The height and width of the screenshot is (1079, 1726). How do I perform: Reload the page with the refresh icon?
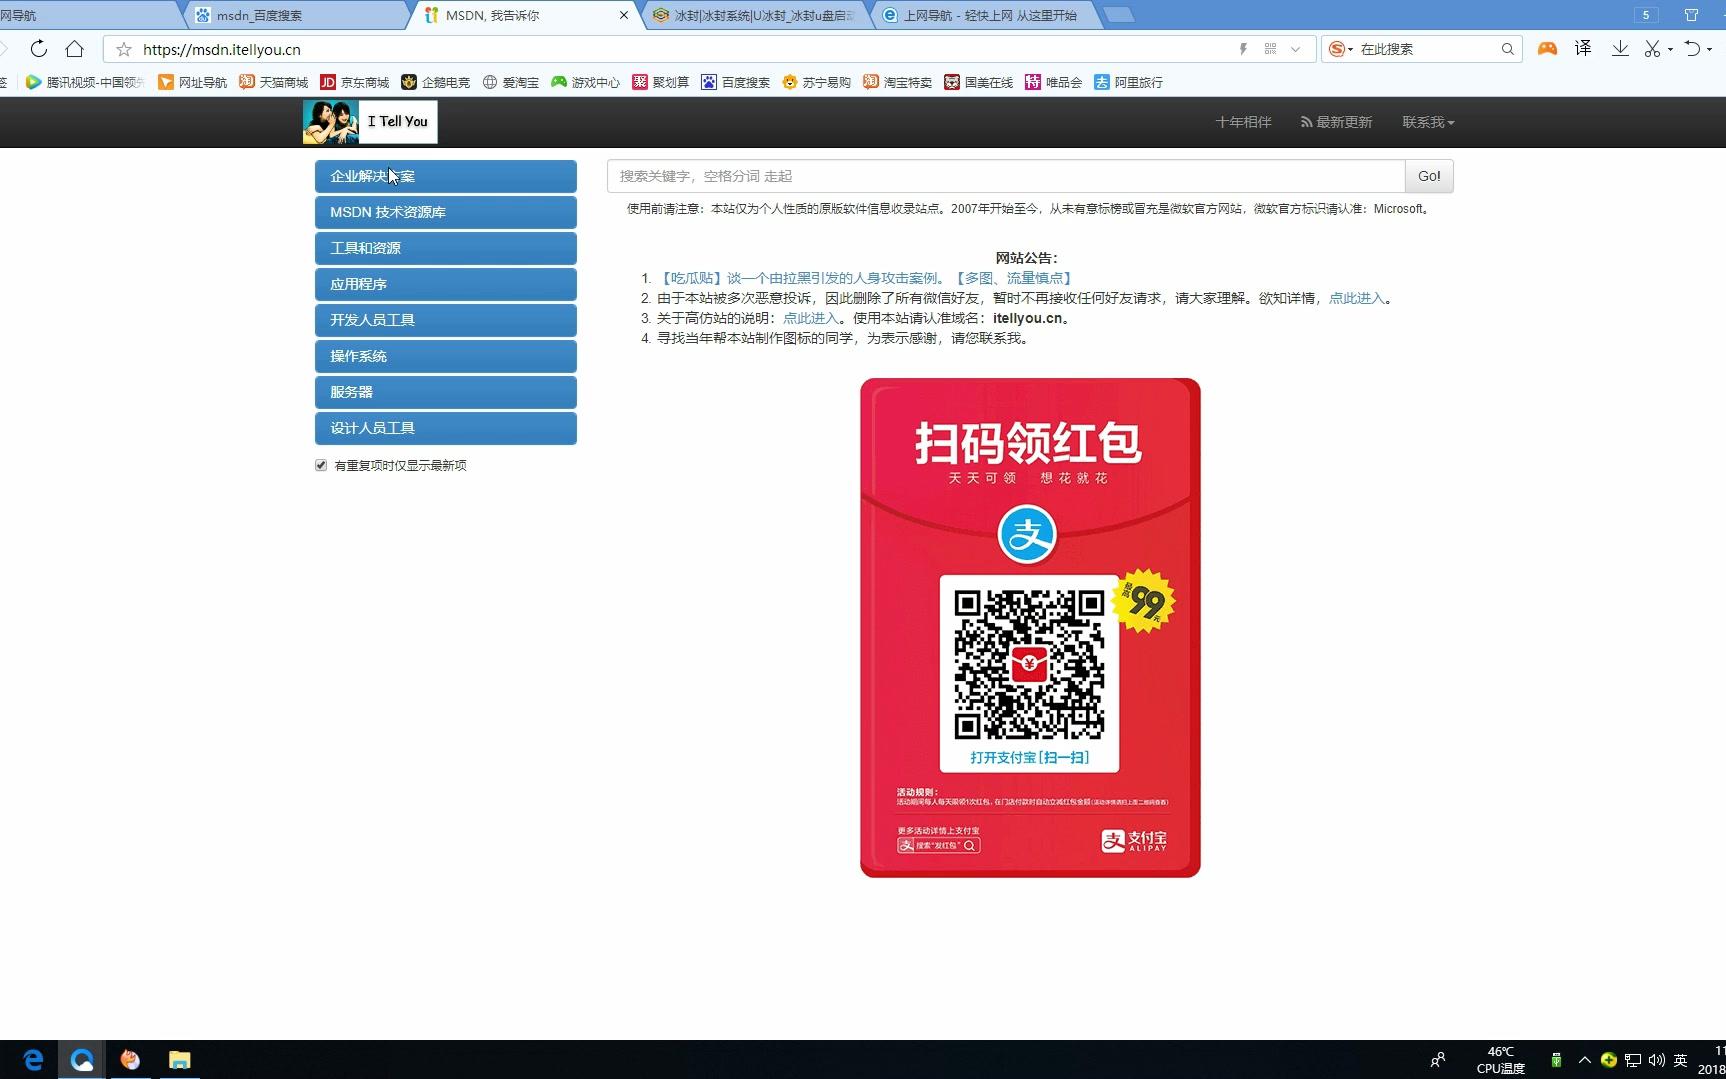(x=38, y=49)
